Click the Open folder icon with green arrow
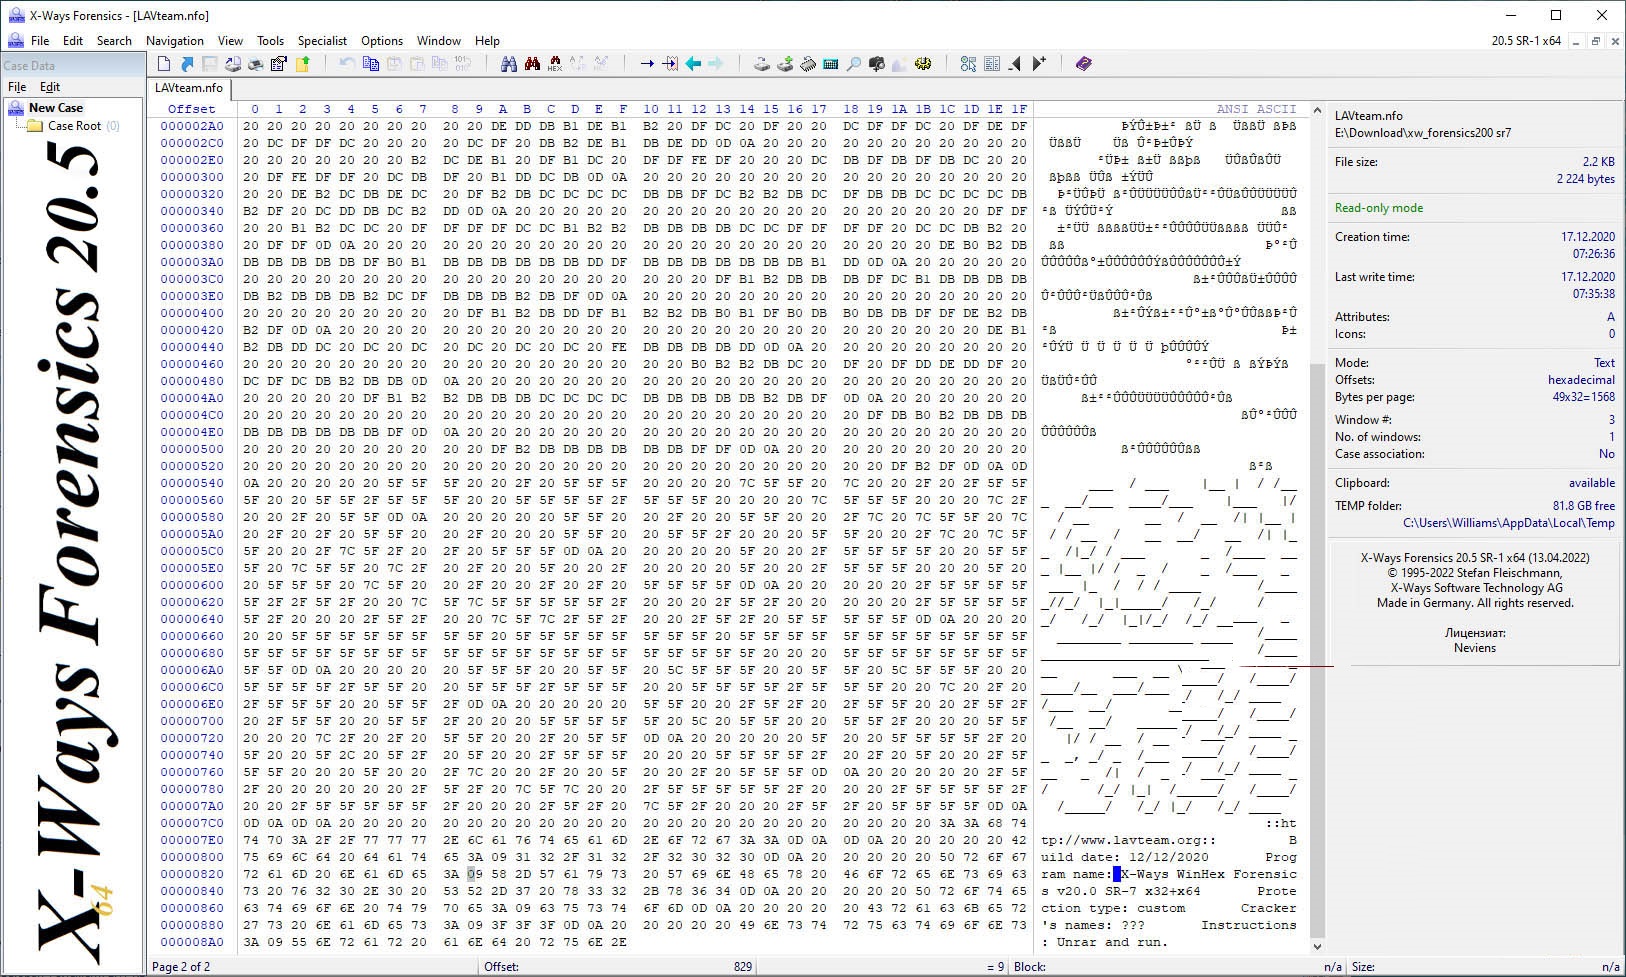 click(302, 64)
